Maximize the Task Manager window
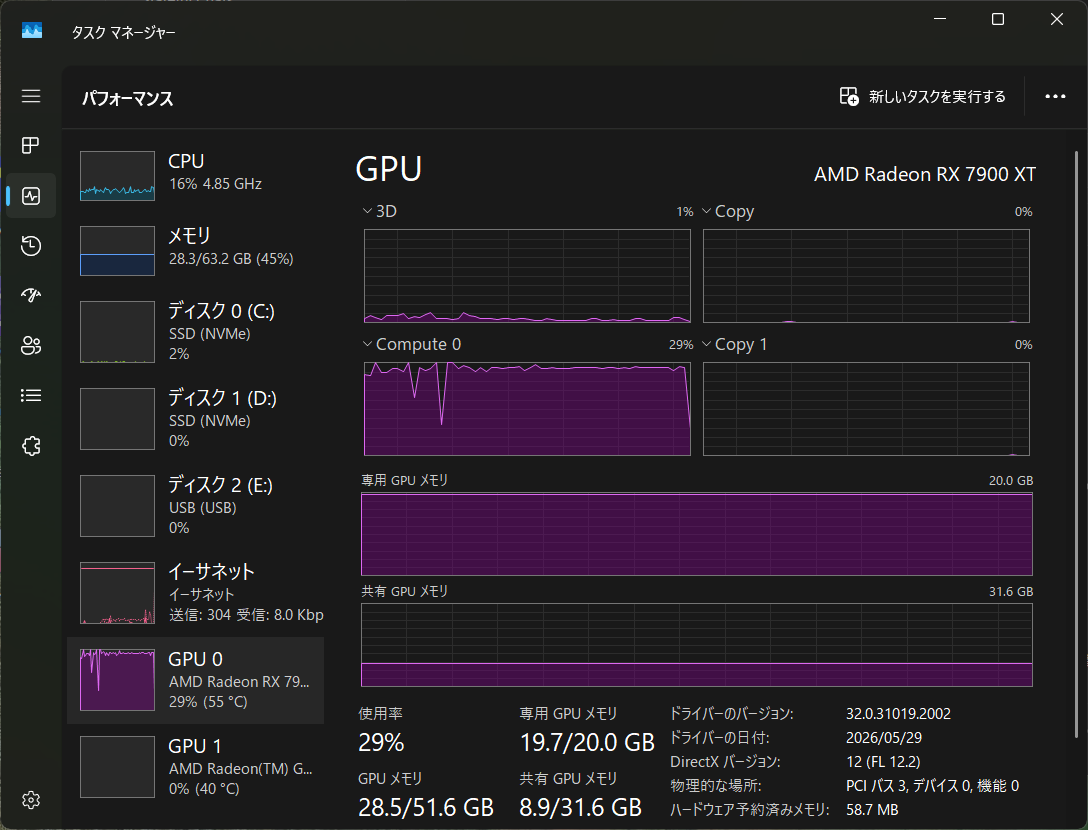The height and width of the screenshot is (830, 1088). click(998, 19)
